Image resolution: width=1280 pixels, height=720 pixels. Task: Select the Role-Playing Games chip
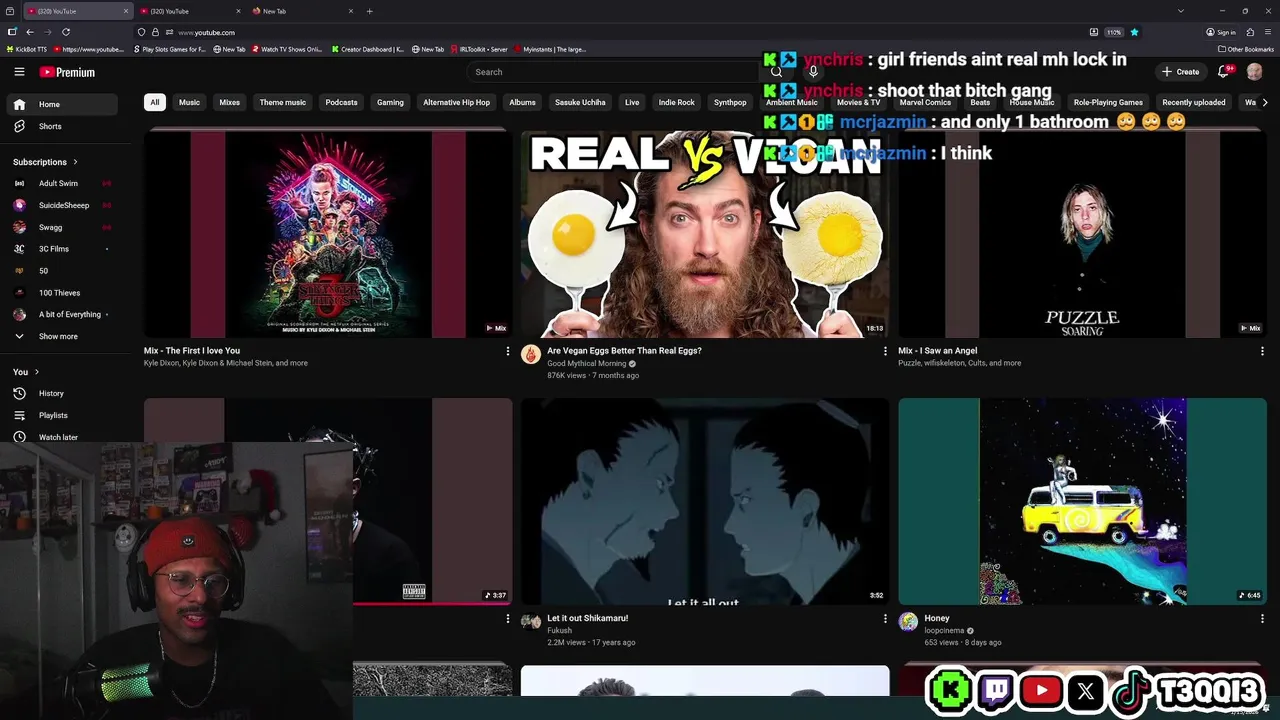[1108, 102]
